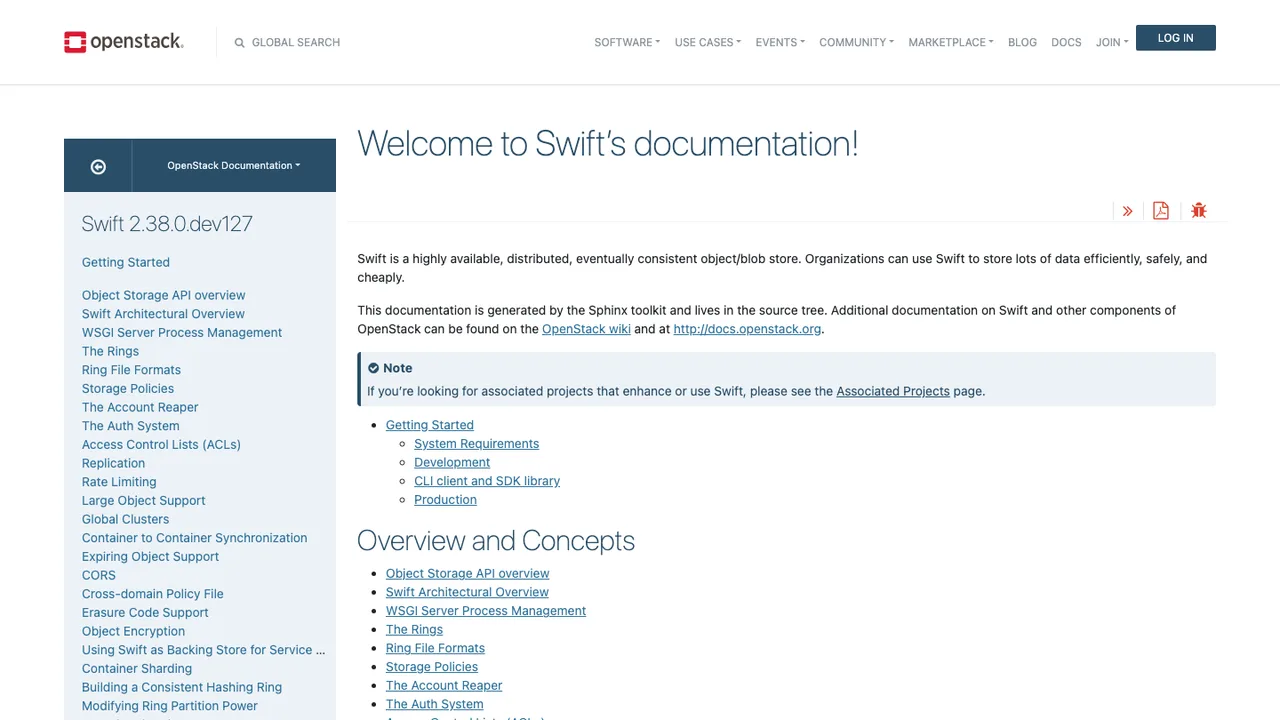Image resolution: width=1280 pixels, height=720 pixels.
Task: Expand the USE CASES menu
Action: (708, 43)
